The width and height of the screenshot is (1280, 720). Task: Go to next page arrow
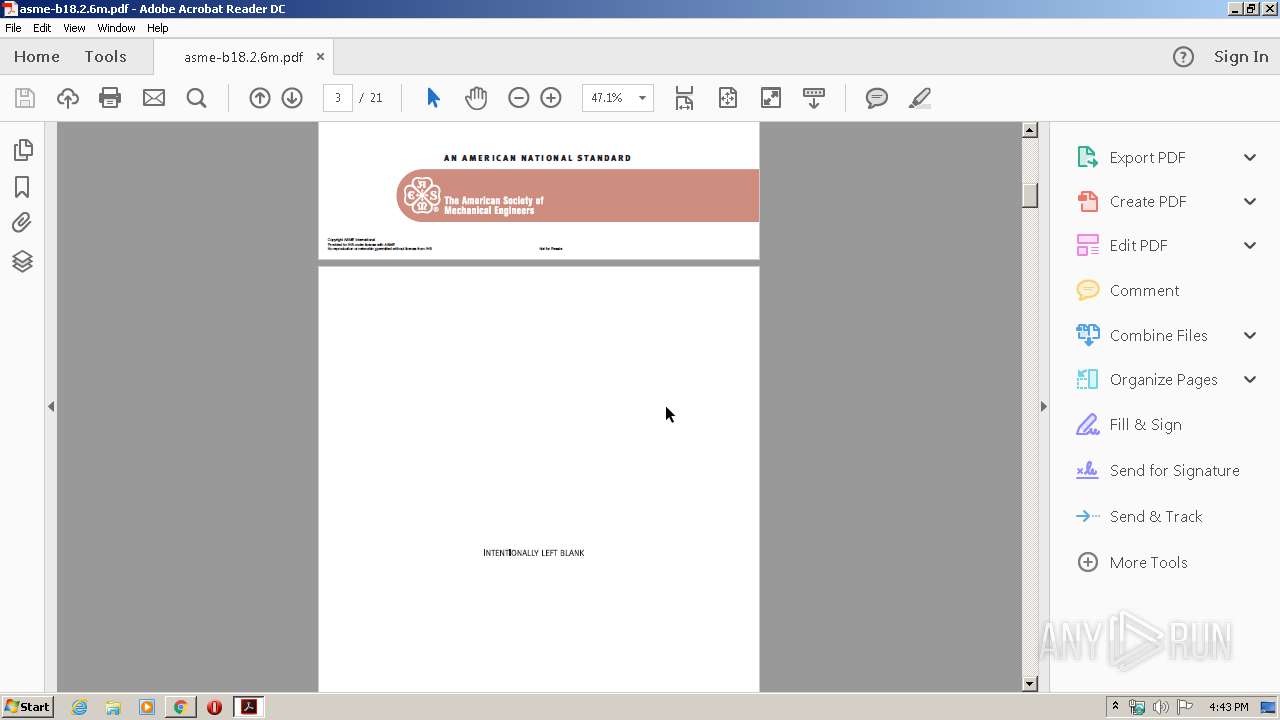(x=292, y=98)
